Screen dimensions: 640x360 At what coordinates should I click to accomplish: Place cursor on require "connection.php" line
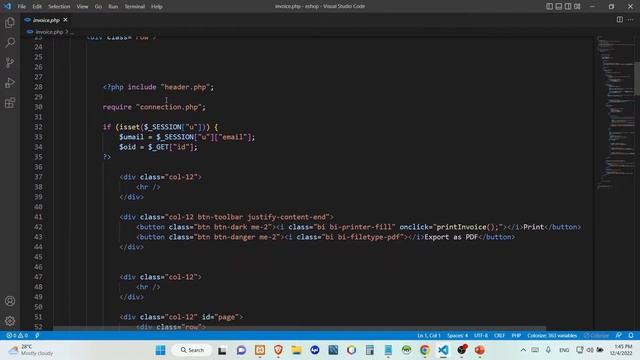tap(154, 107)
